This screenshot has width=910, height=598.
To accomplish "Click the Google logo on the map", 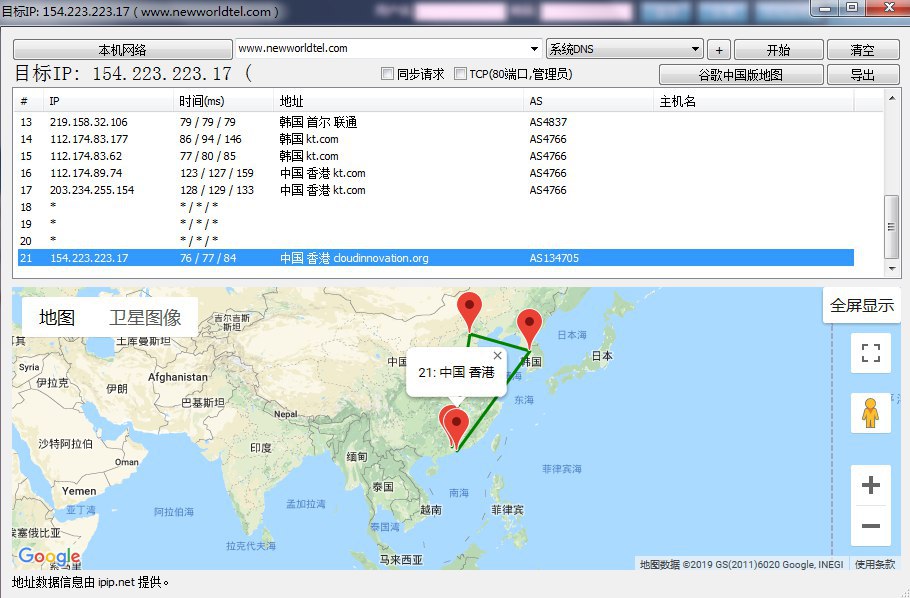I will click(x=49, y=557).
